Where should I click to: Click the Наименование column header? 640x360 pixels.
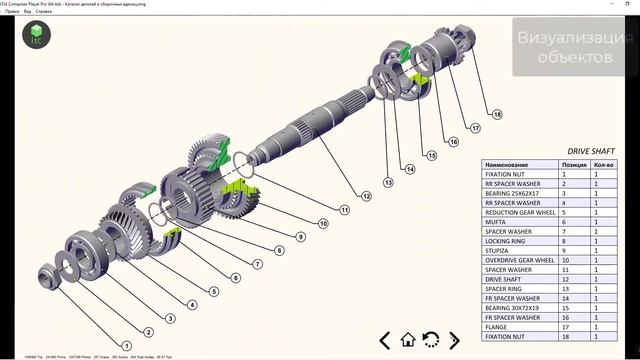[x=520, y=164]
